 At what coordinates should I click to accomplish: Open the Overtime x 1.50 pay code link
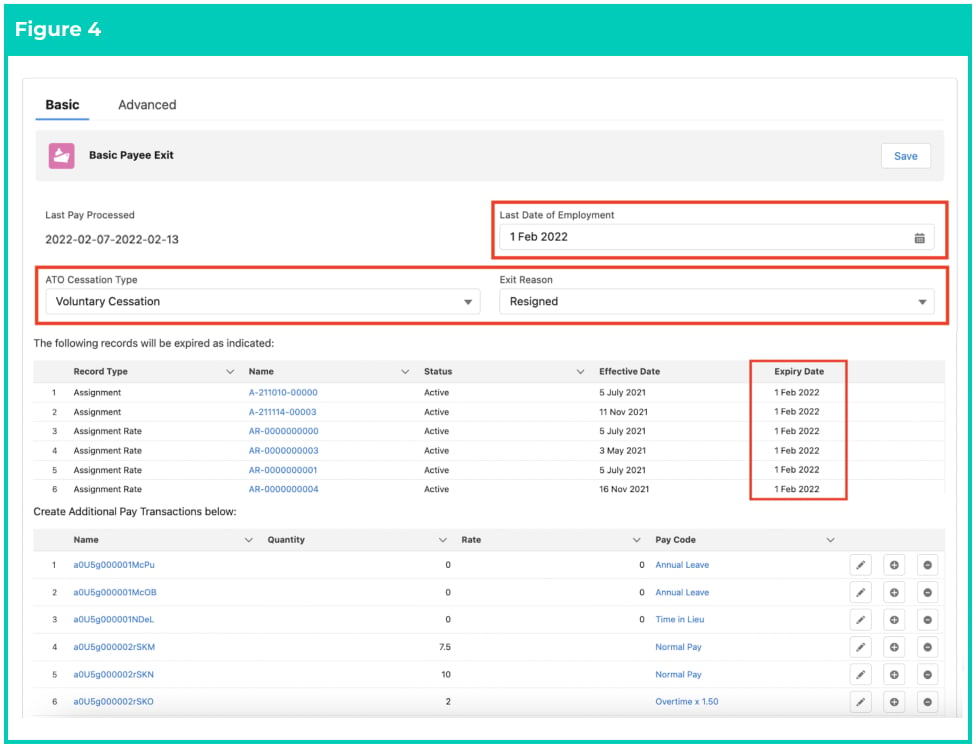point(687,702)
